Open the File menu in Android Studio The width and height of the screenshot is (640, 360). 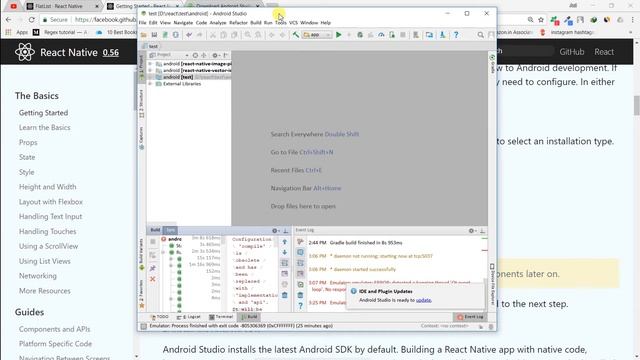click(142, 23)
